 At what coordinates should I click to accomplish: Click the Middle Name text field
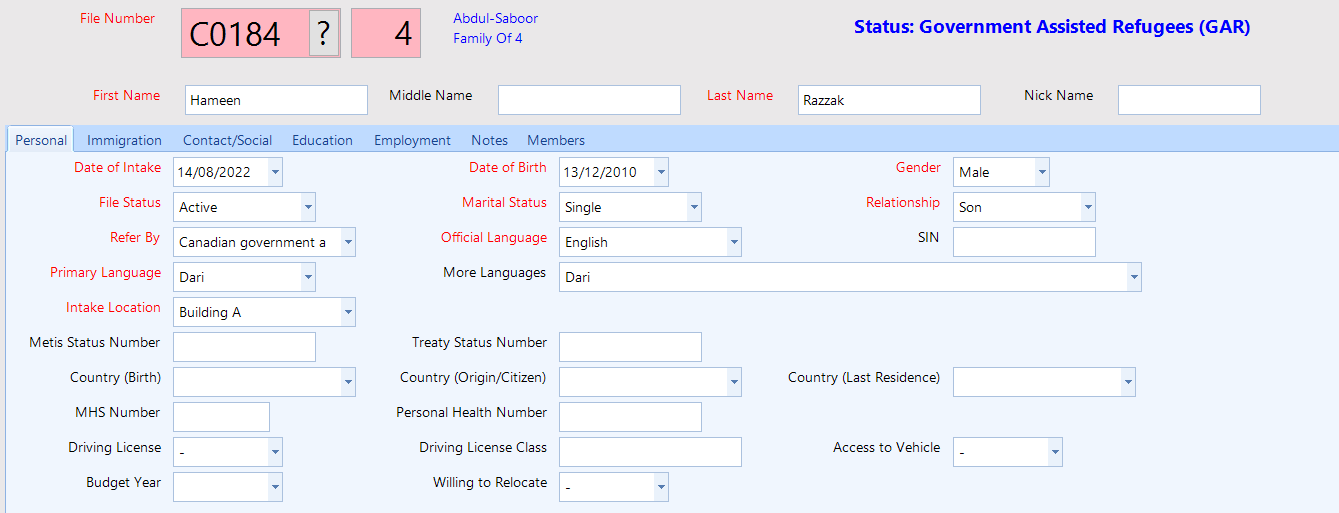(589, 100)
